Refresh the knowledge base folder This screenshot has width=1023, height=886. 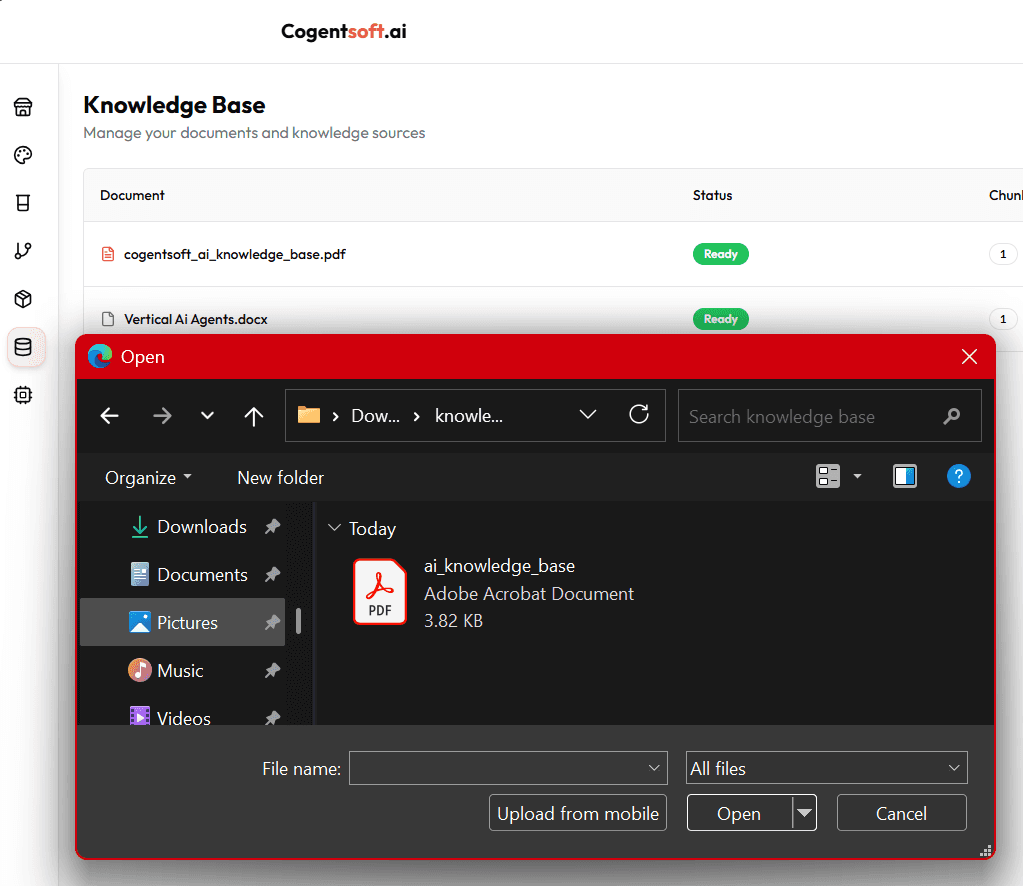pyautogui.click(x=639, y=415)
